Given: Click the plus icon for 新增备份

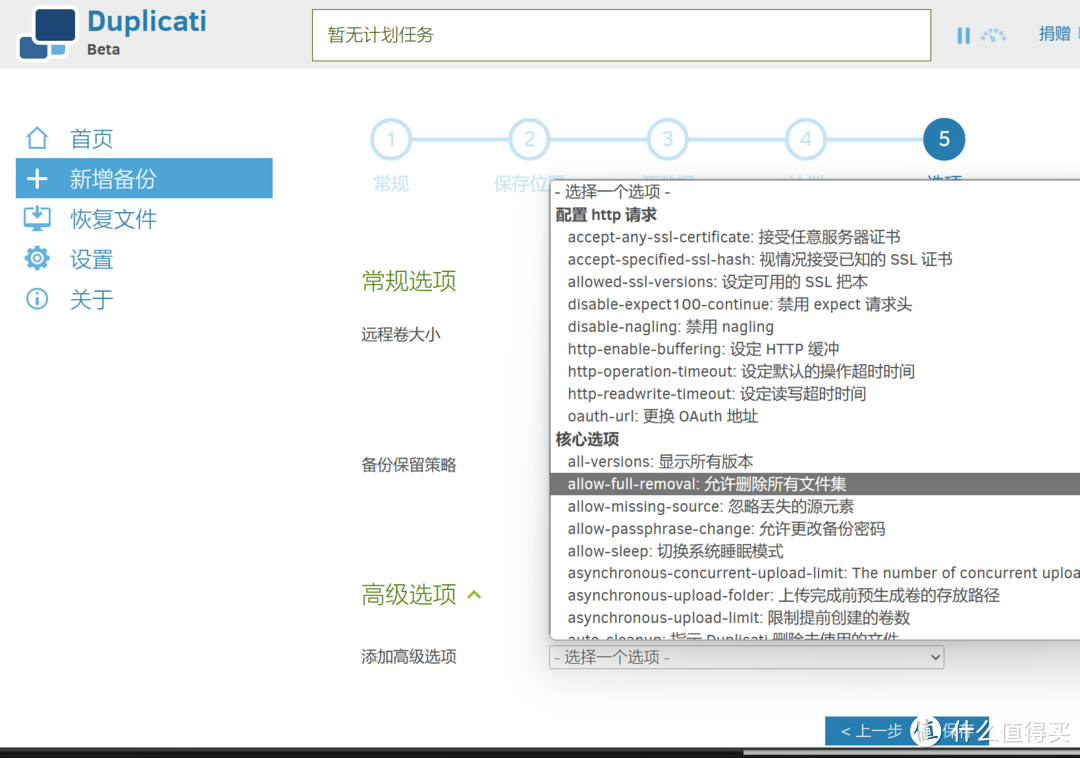Looking at the screenshot, I should pyautogui.click(x=37, y=179).
